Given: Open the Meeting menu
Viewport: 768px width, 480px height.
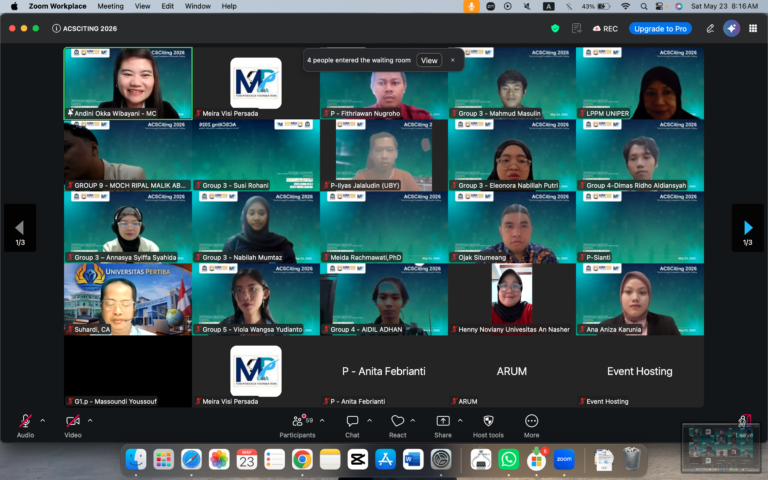Looking at the screenshot, I should pyautogui.click(x=110, y=6).
